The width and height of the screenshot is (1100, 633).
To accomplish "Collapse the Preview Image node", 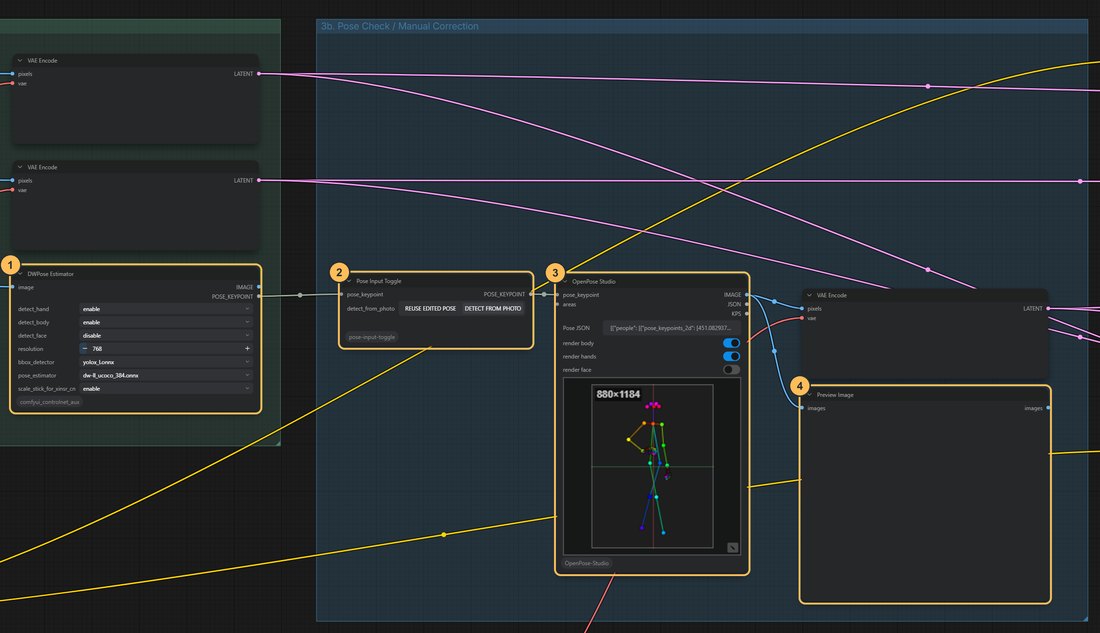I will coord(810,394).
